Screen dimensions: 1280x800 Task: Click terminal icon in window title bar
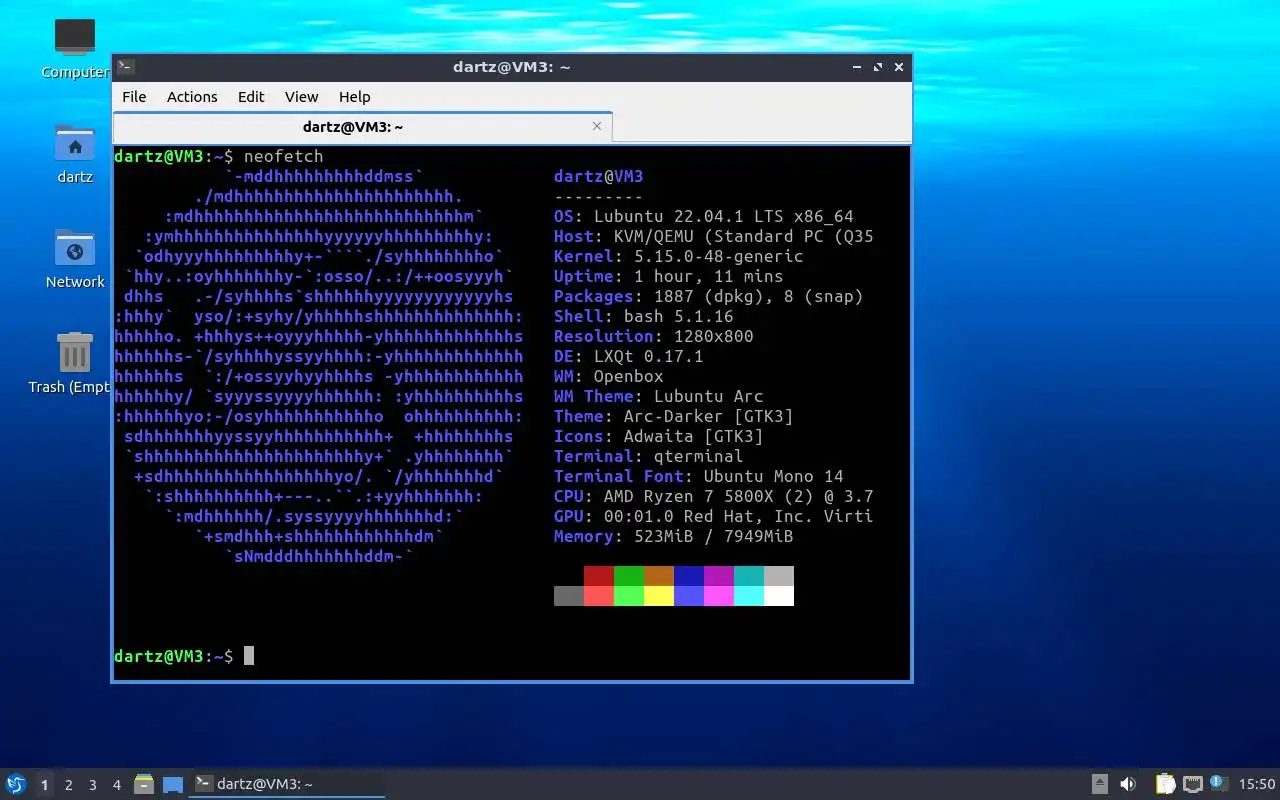125,67
